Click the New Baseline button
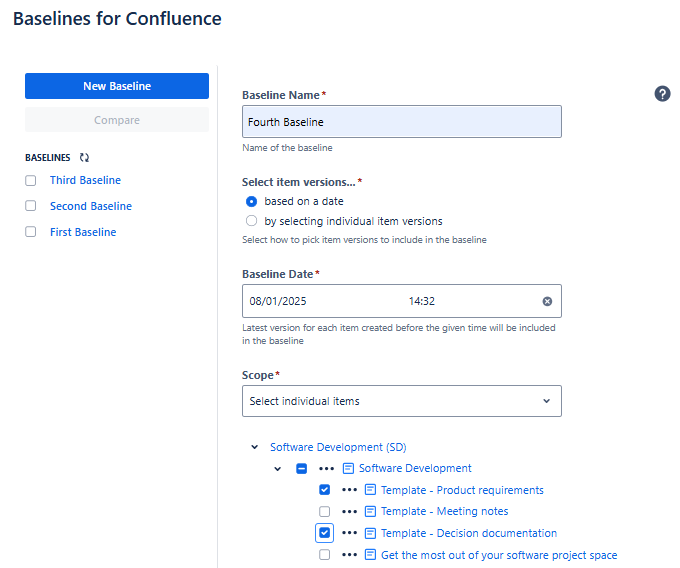The width and height of the screenshot is (680, 568). (x=117, y=86)
